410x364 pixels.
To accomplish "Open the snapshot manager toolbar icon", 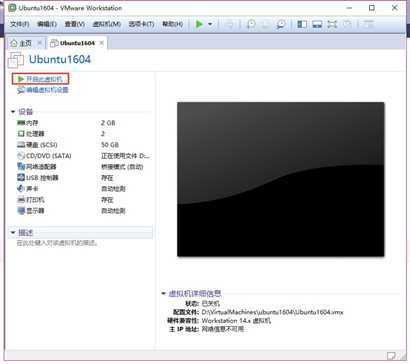I will click(281, 24).
